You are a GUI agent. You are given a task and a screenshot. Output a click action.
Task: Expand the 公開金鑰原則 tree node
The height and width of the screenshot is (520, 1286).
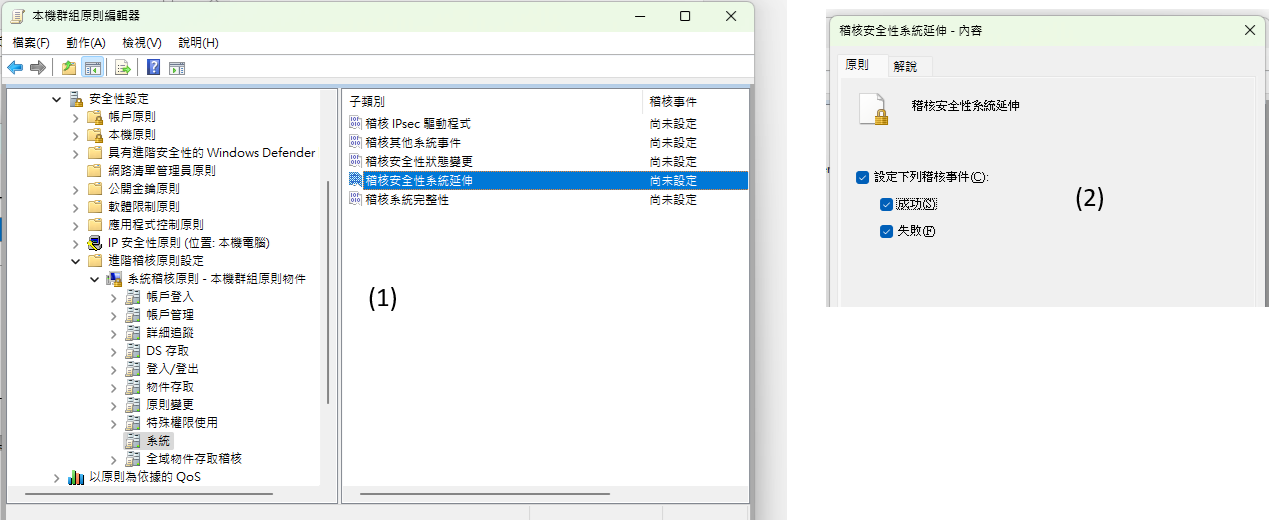pyautogui.click(x=75, y=188)
